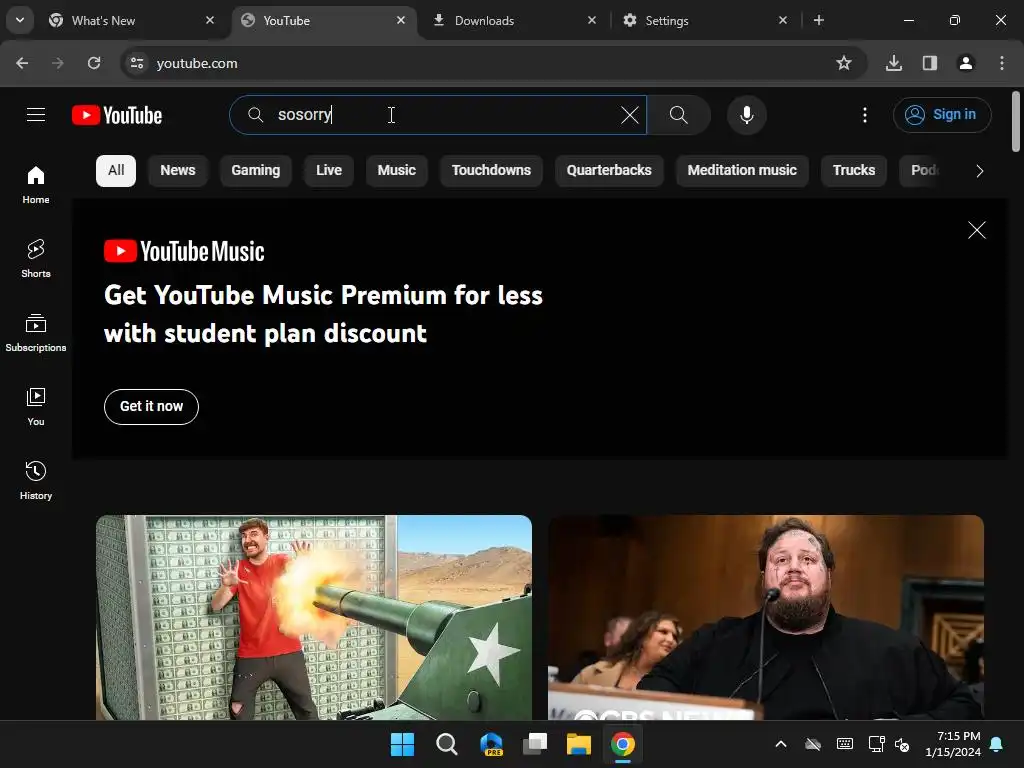Viewport: 1024px width, 768px height.
Task: Open the You section in sidebar
Action: pos(36,406)
